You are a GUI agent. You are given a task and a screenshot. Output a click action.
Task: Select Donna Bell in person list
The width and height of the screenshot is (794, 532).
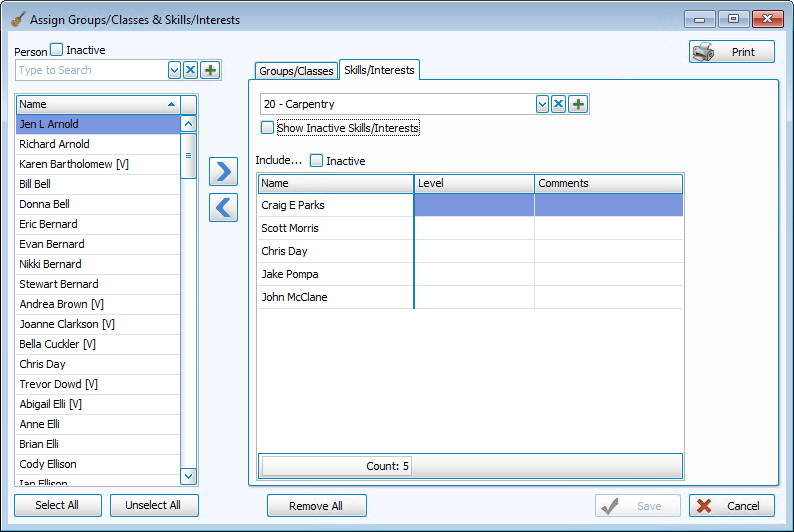click(x=98, y=204)
